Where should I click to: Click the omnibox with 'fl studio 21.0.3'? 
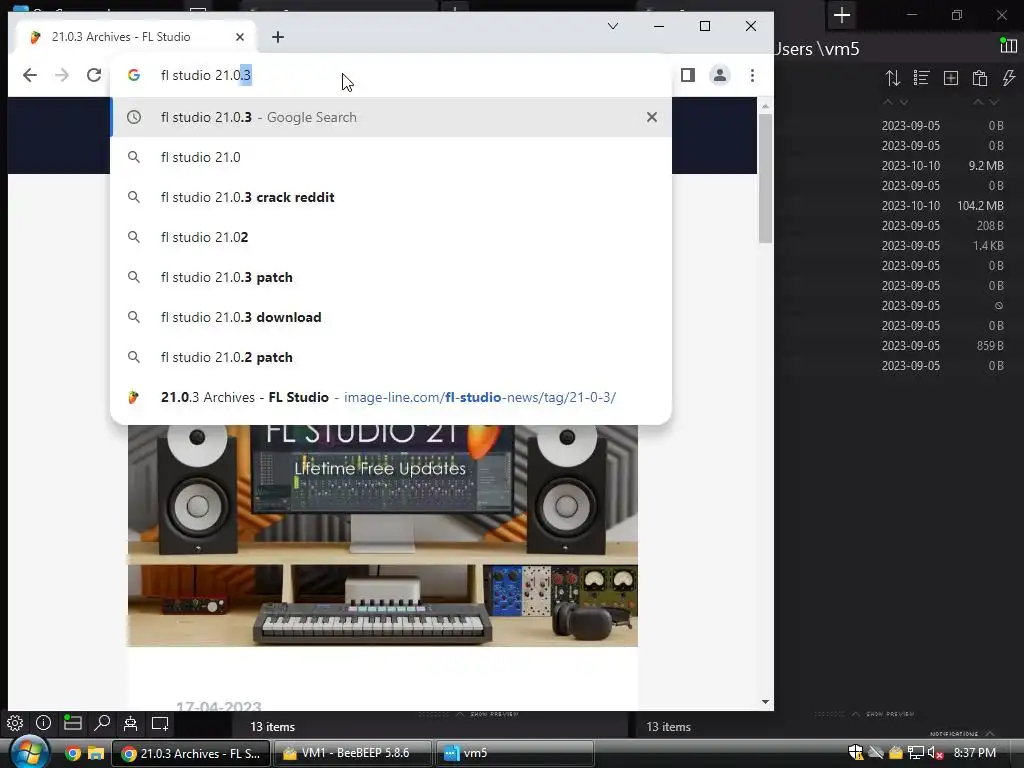(x=392, y=75)
